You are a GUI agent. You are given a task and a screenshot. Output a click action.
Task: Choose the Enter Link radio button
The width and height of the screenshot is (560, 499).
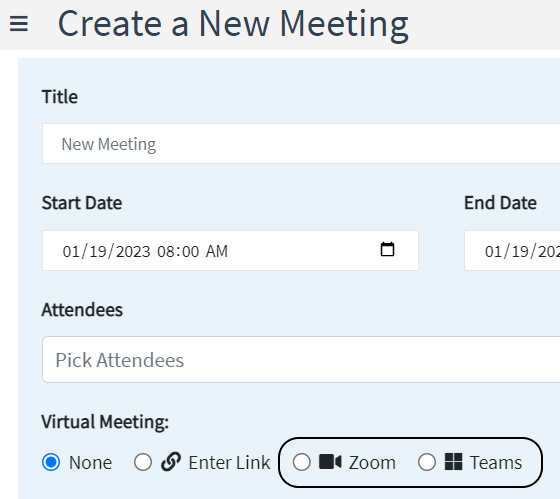click(143, 462)
